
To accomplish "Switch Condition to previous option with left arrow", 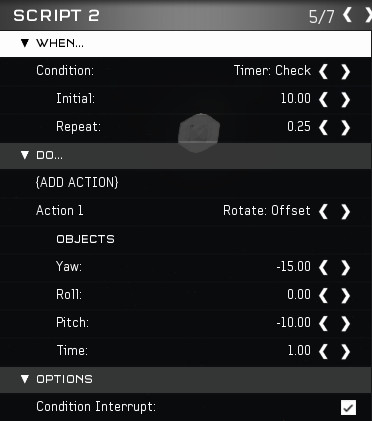I will point(323,71).
